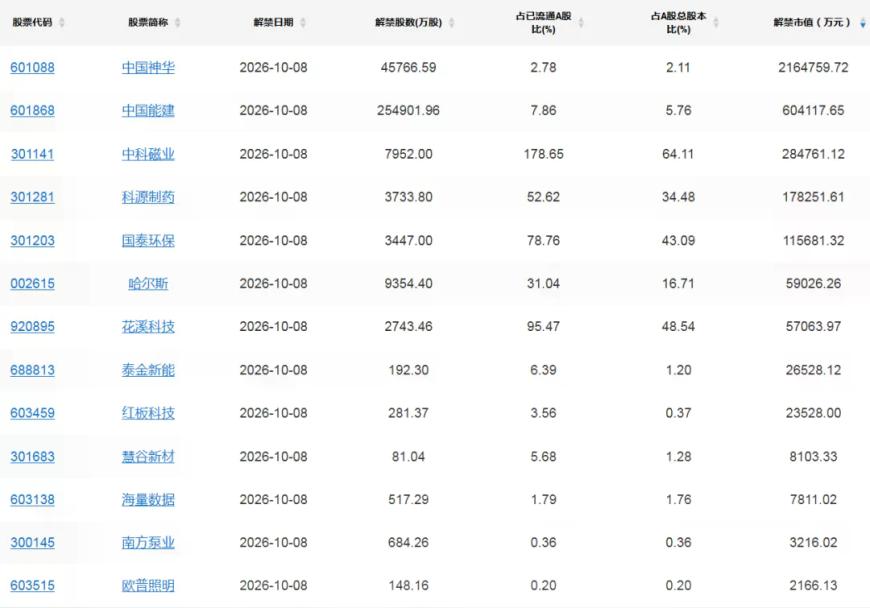Open 科源制药 stock page
870x608 pixels.
point(148,197)
